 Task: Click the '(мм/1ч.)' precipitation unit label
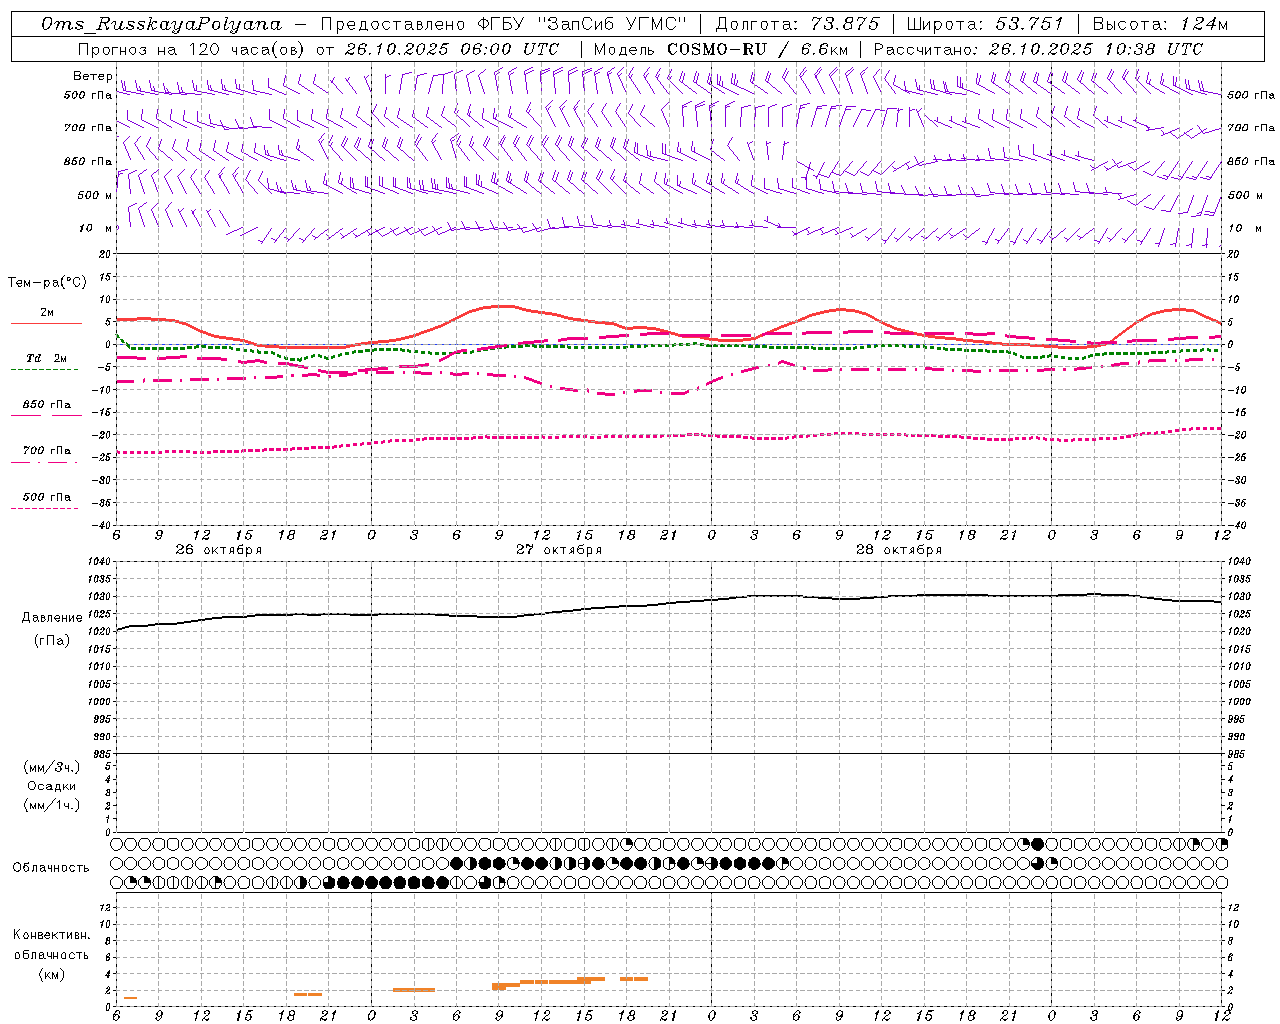pyautogui.click(x=52, y=805)
